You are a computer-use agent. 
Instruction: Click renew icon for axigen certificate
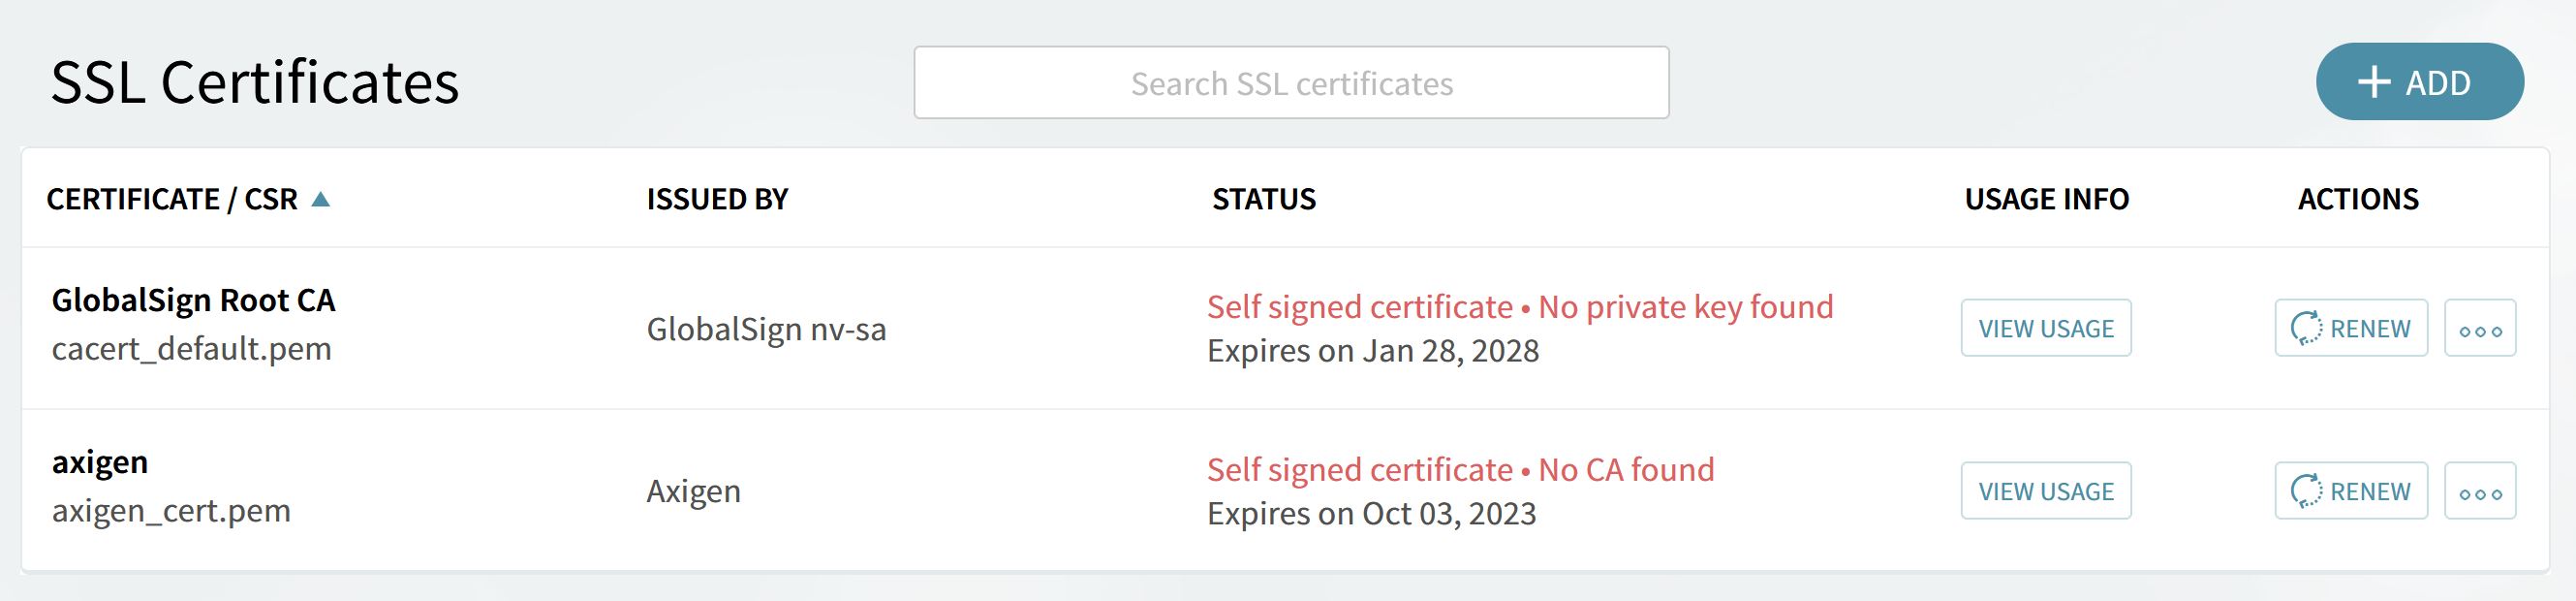coord(2306,491)
